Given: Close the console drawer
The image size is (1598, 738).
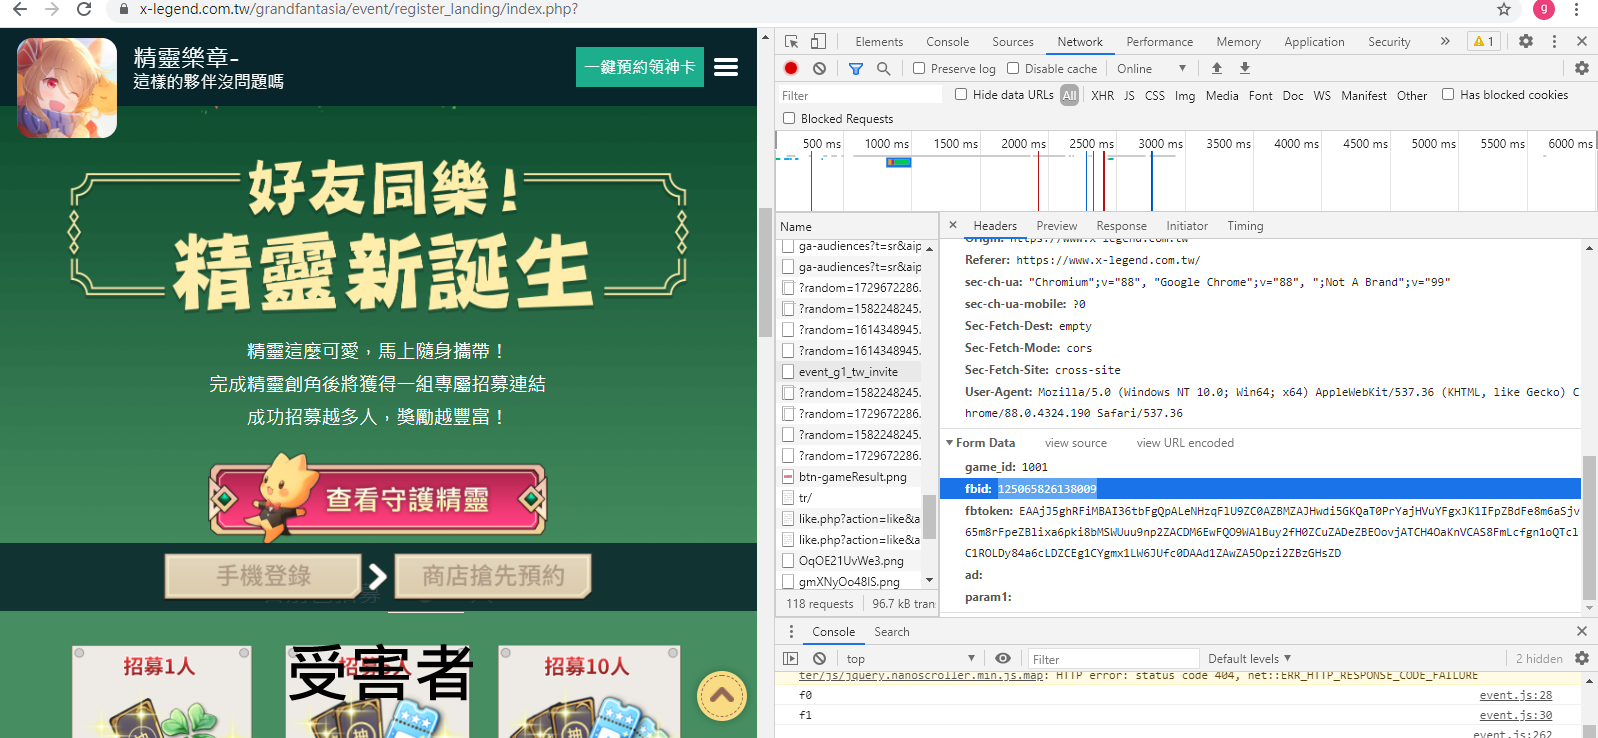Looking at the screenshot, I should click(x=1581, y=631).
